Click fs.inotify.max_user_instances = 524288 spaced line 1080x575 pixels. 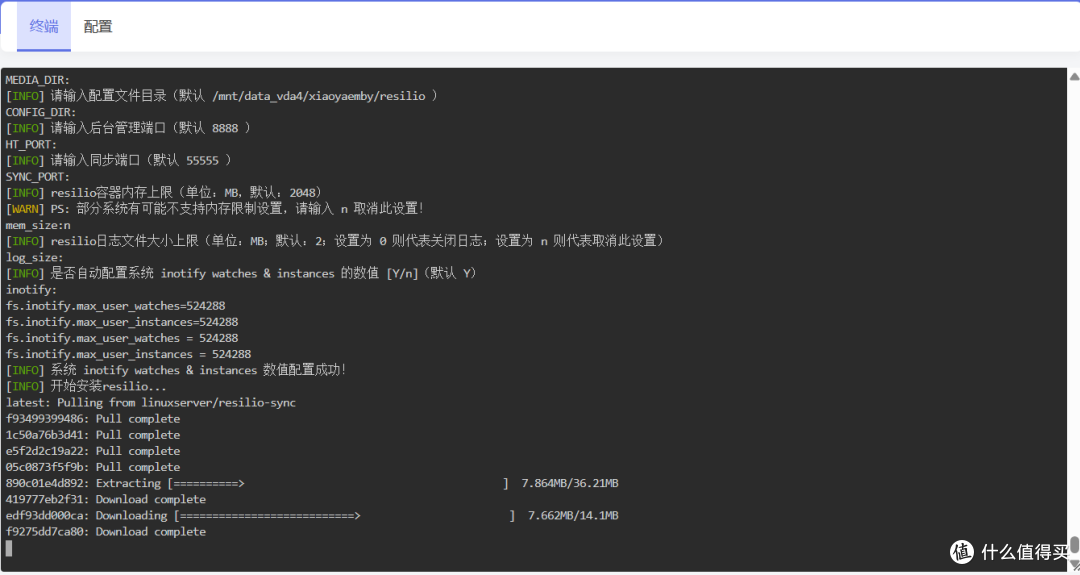click(x=128, y=354)
